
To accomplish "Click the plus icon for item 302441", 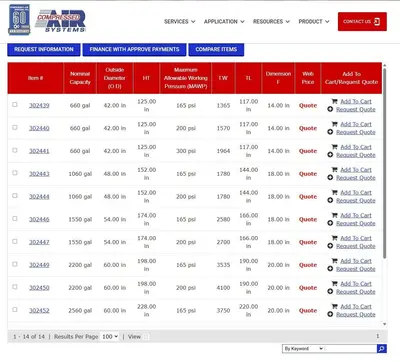I will pos(330,155).
